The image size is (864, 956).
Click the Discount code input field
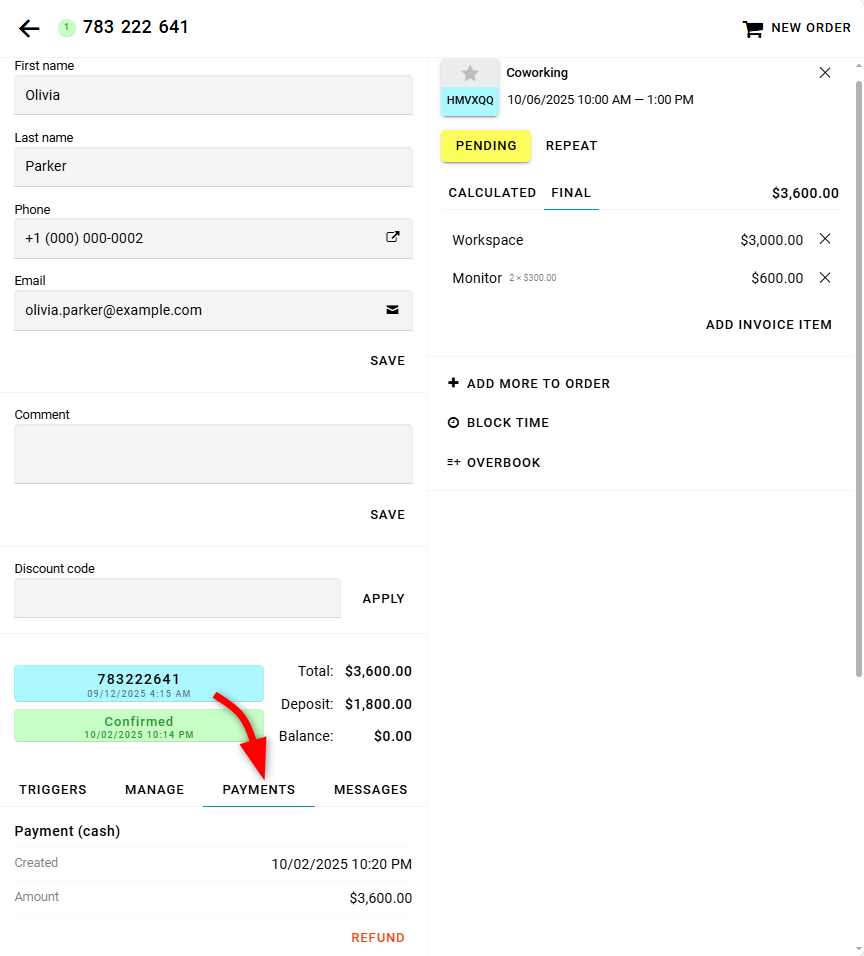click(x=177, y=598)
